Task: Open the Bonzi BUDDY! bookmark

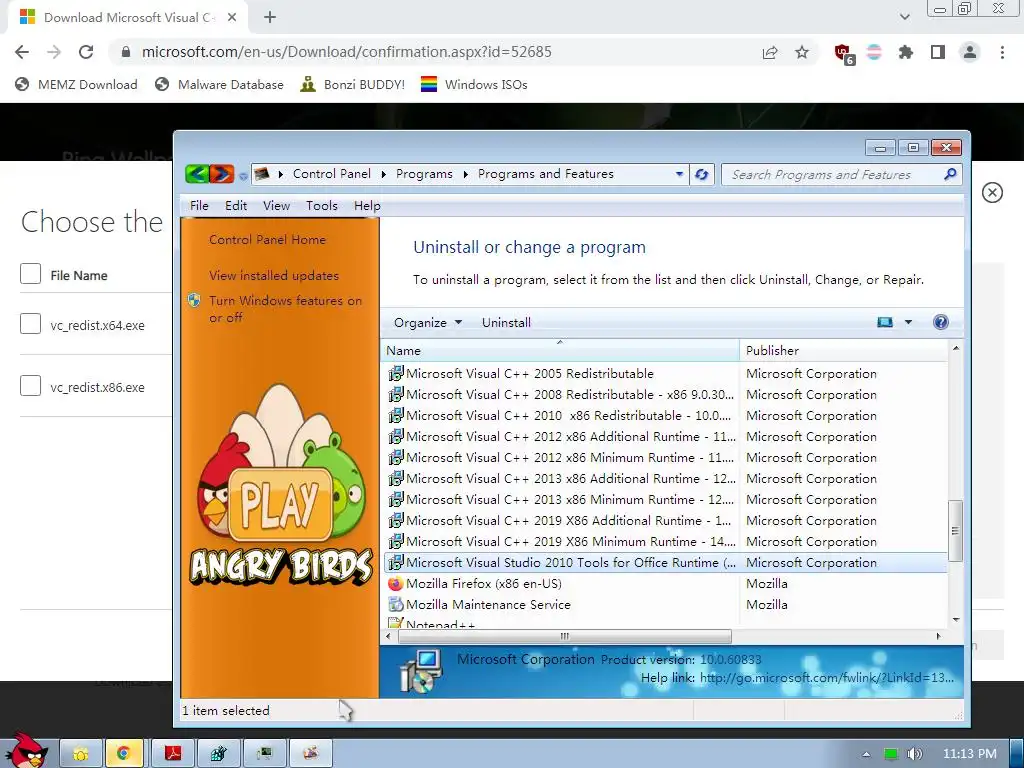Action: point(353,84)
